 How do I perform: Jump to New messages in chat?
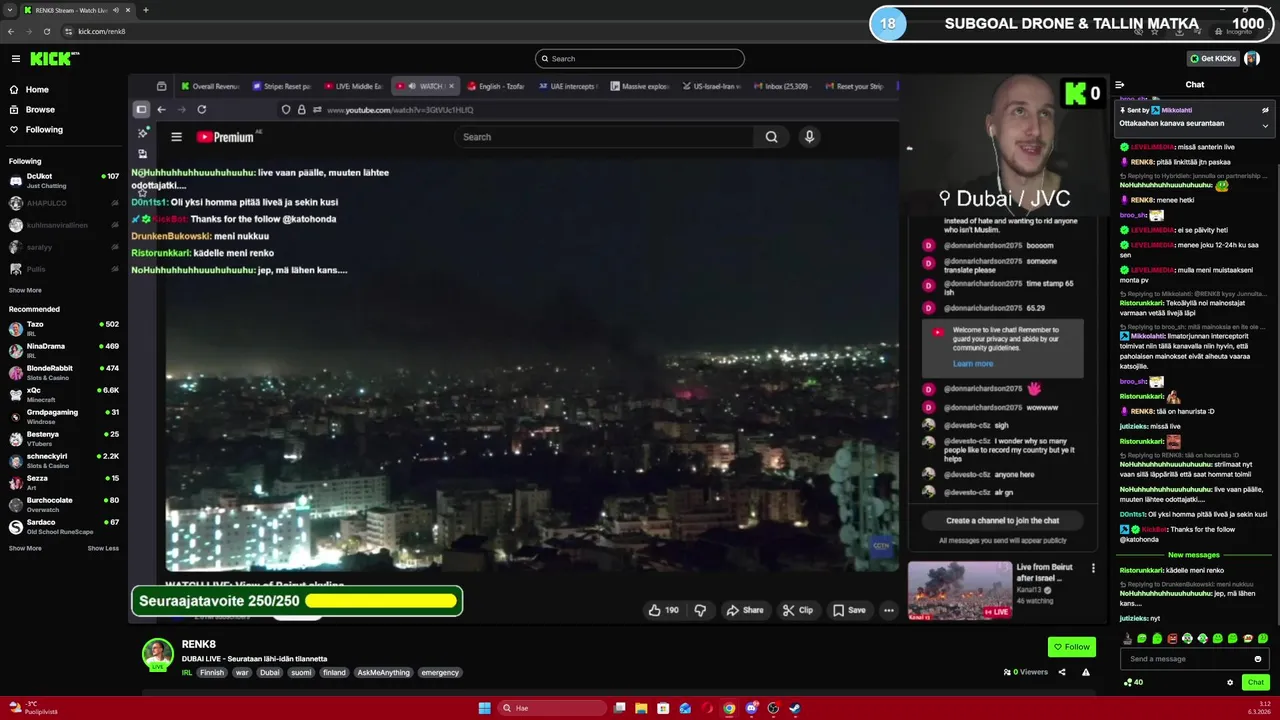[1194, 555]
